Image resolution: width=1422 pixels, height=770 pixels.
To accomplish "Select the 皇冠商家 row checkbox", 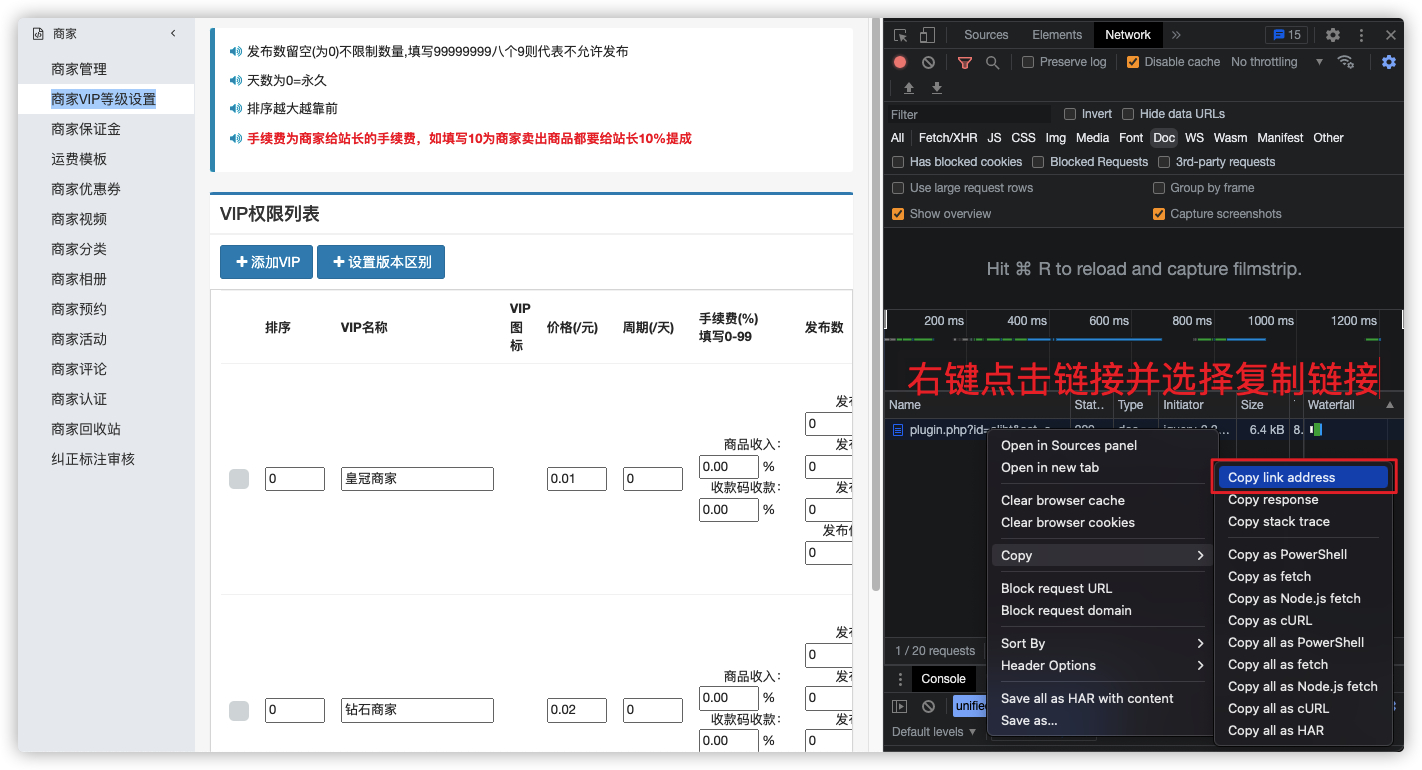I will click(x=239, y=479).
